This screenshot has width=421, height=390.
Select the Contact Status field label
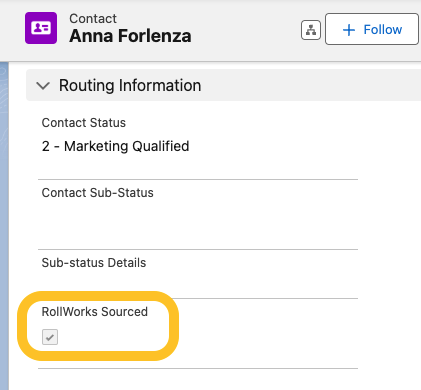point(84,123)
